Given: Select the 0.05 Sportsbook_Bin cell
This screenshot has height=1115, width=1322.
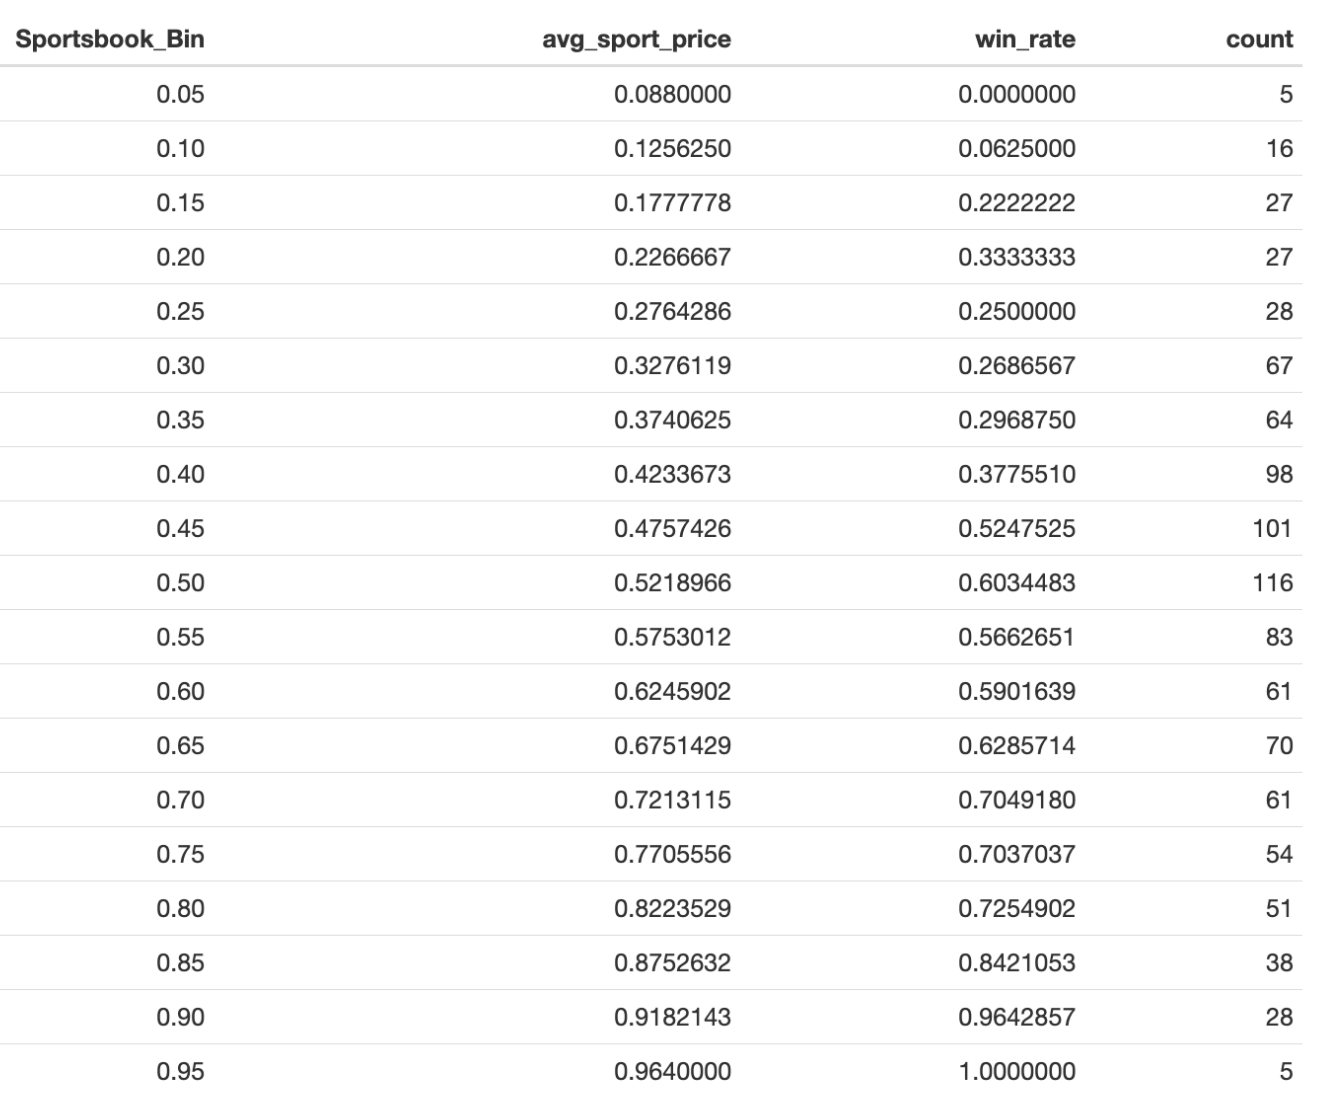Looking at the screenshot, I should pos(180,95).
